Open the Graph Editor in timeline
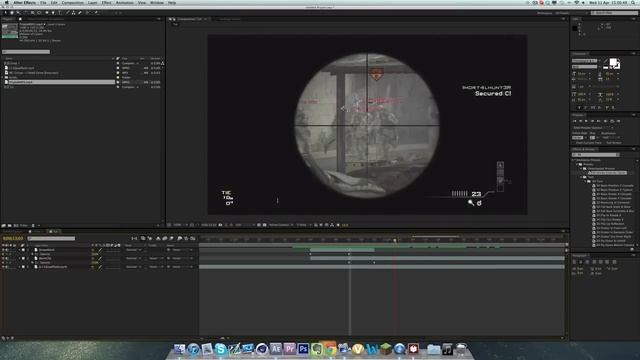 point(193,238)
